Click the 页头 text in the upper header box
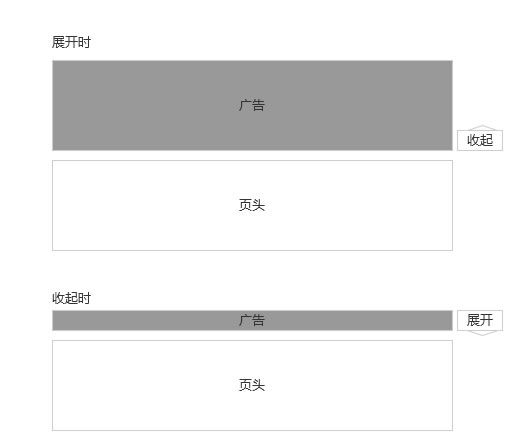This screenshot has height=438, width=510. pyautogui.click(x=252, y=205)
